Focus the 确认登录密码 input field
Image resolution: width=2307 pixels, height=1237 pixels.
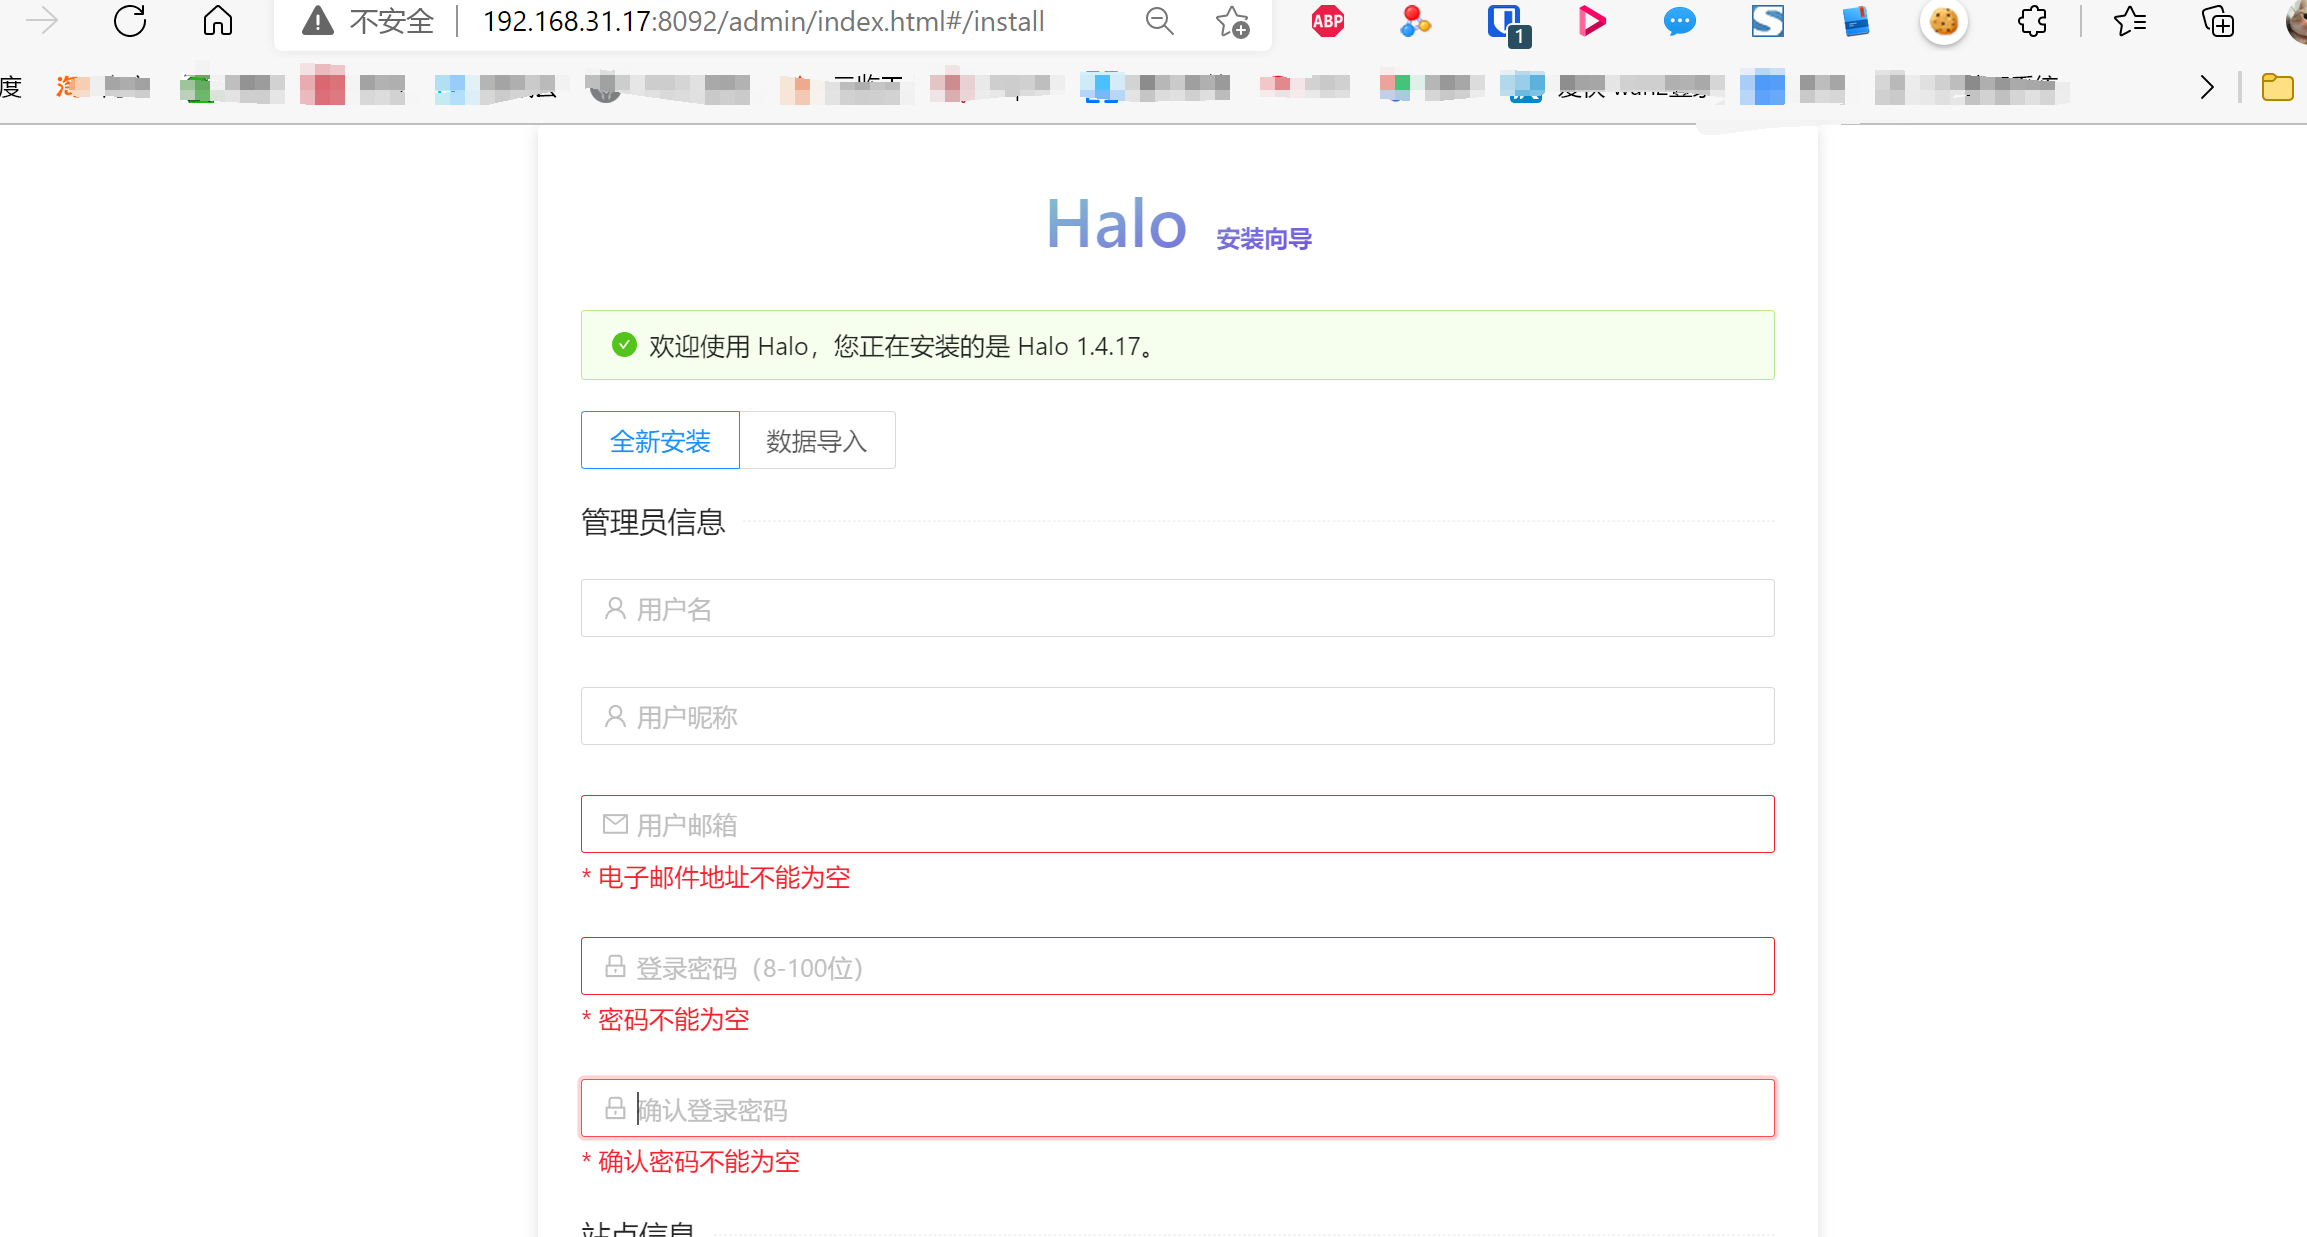click(1177, 1108)
